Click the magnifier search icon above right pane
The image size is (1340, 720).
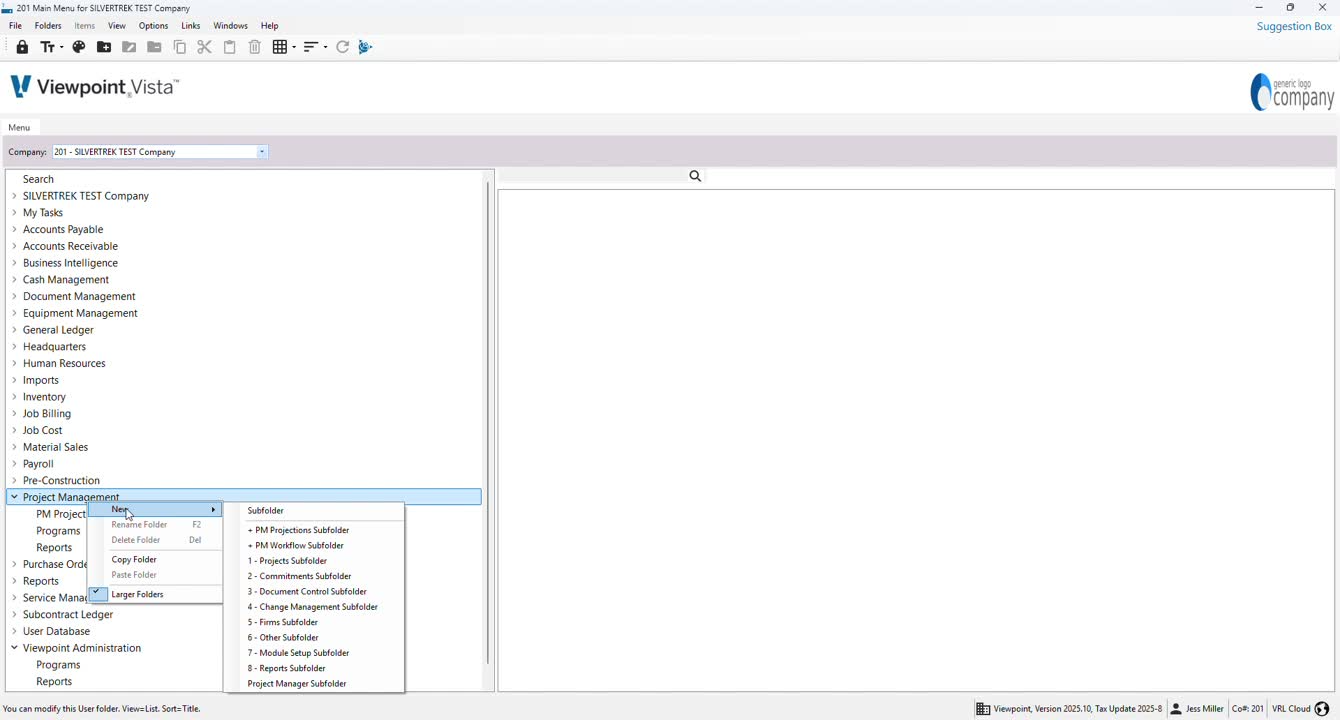tap(695, 176)
